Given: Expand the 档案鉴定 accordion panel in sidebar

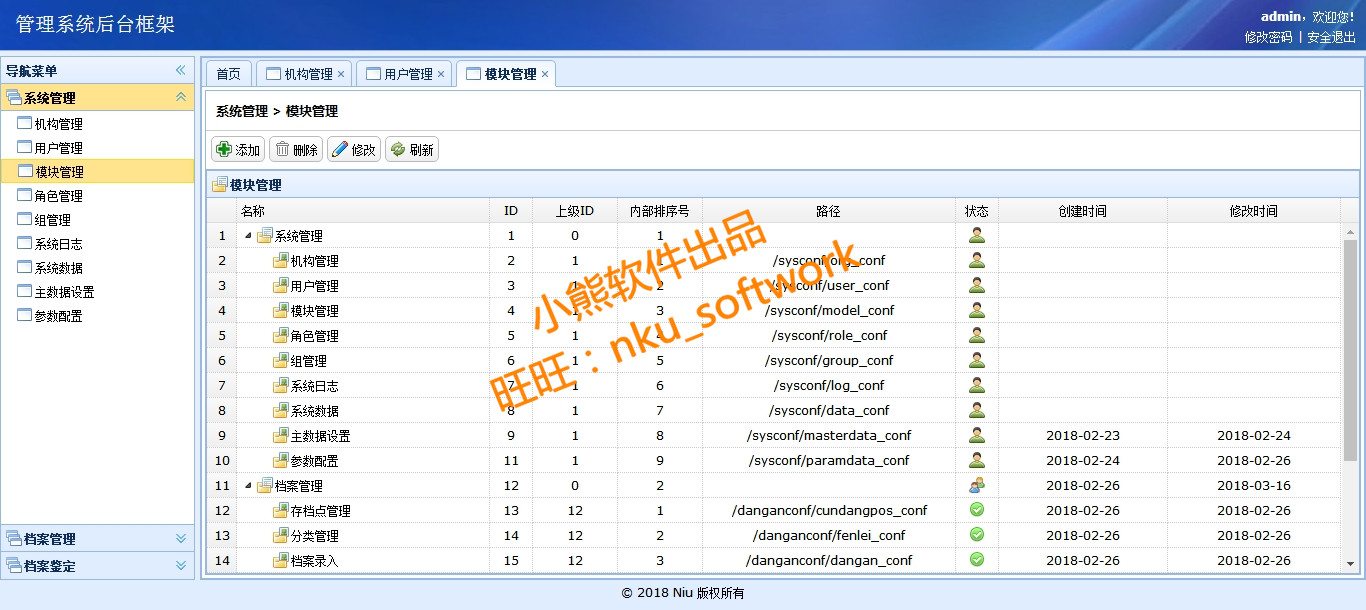Looking at the screenshot, I should tap(181, 565).
